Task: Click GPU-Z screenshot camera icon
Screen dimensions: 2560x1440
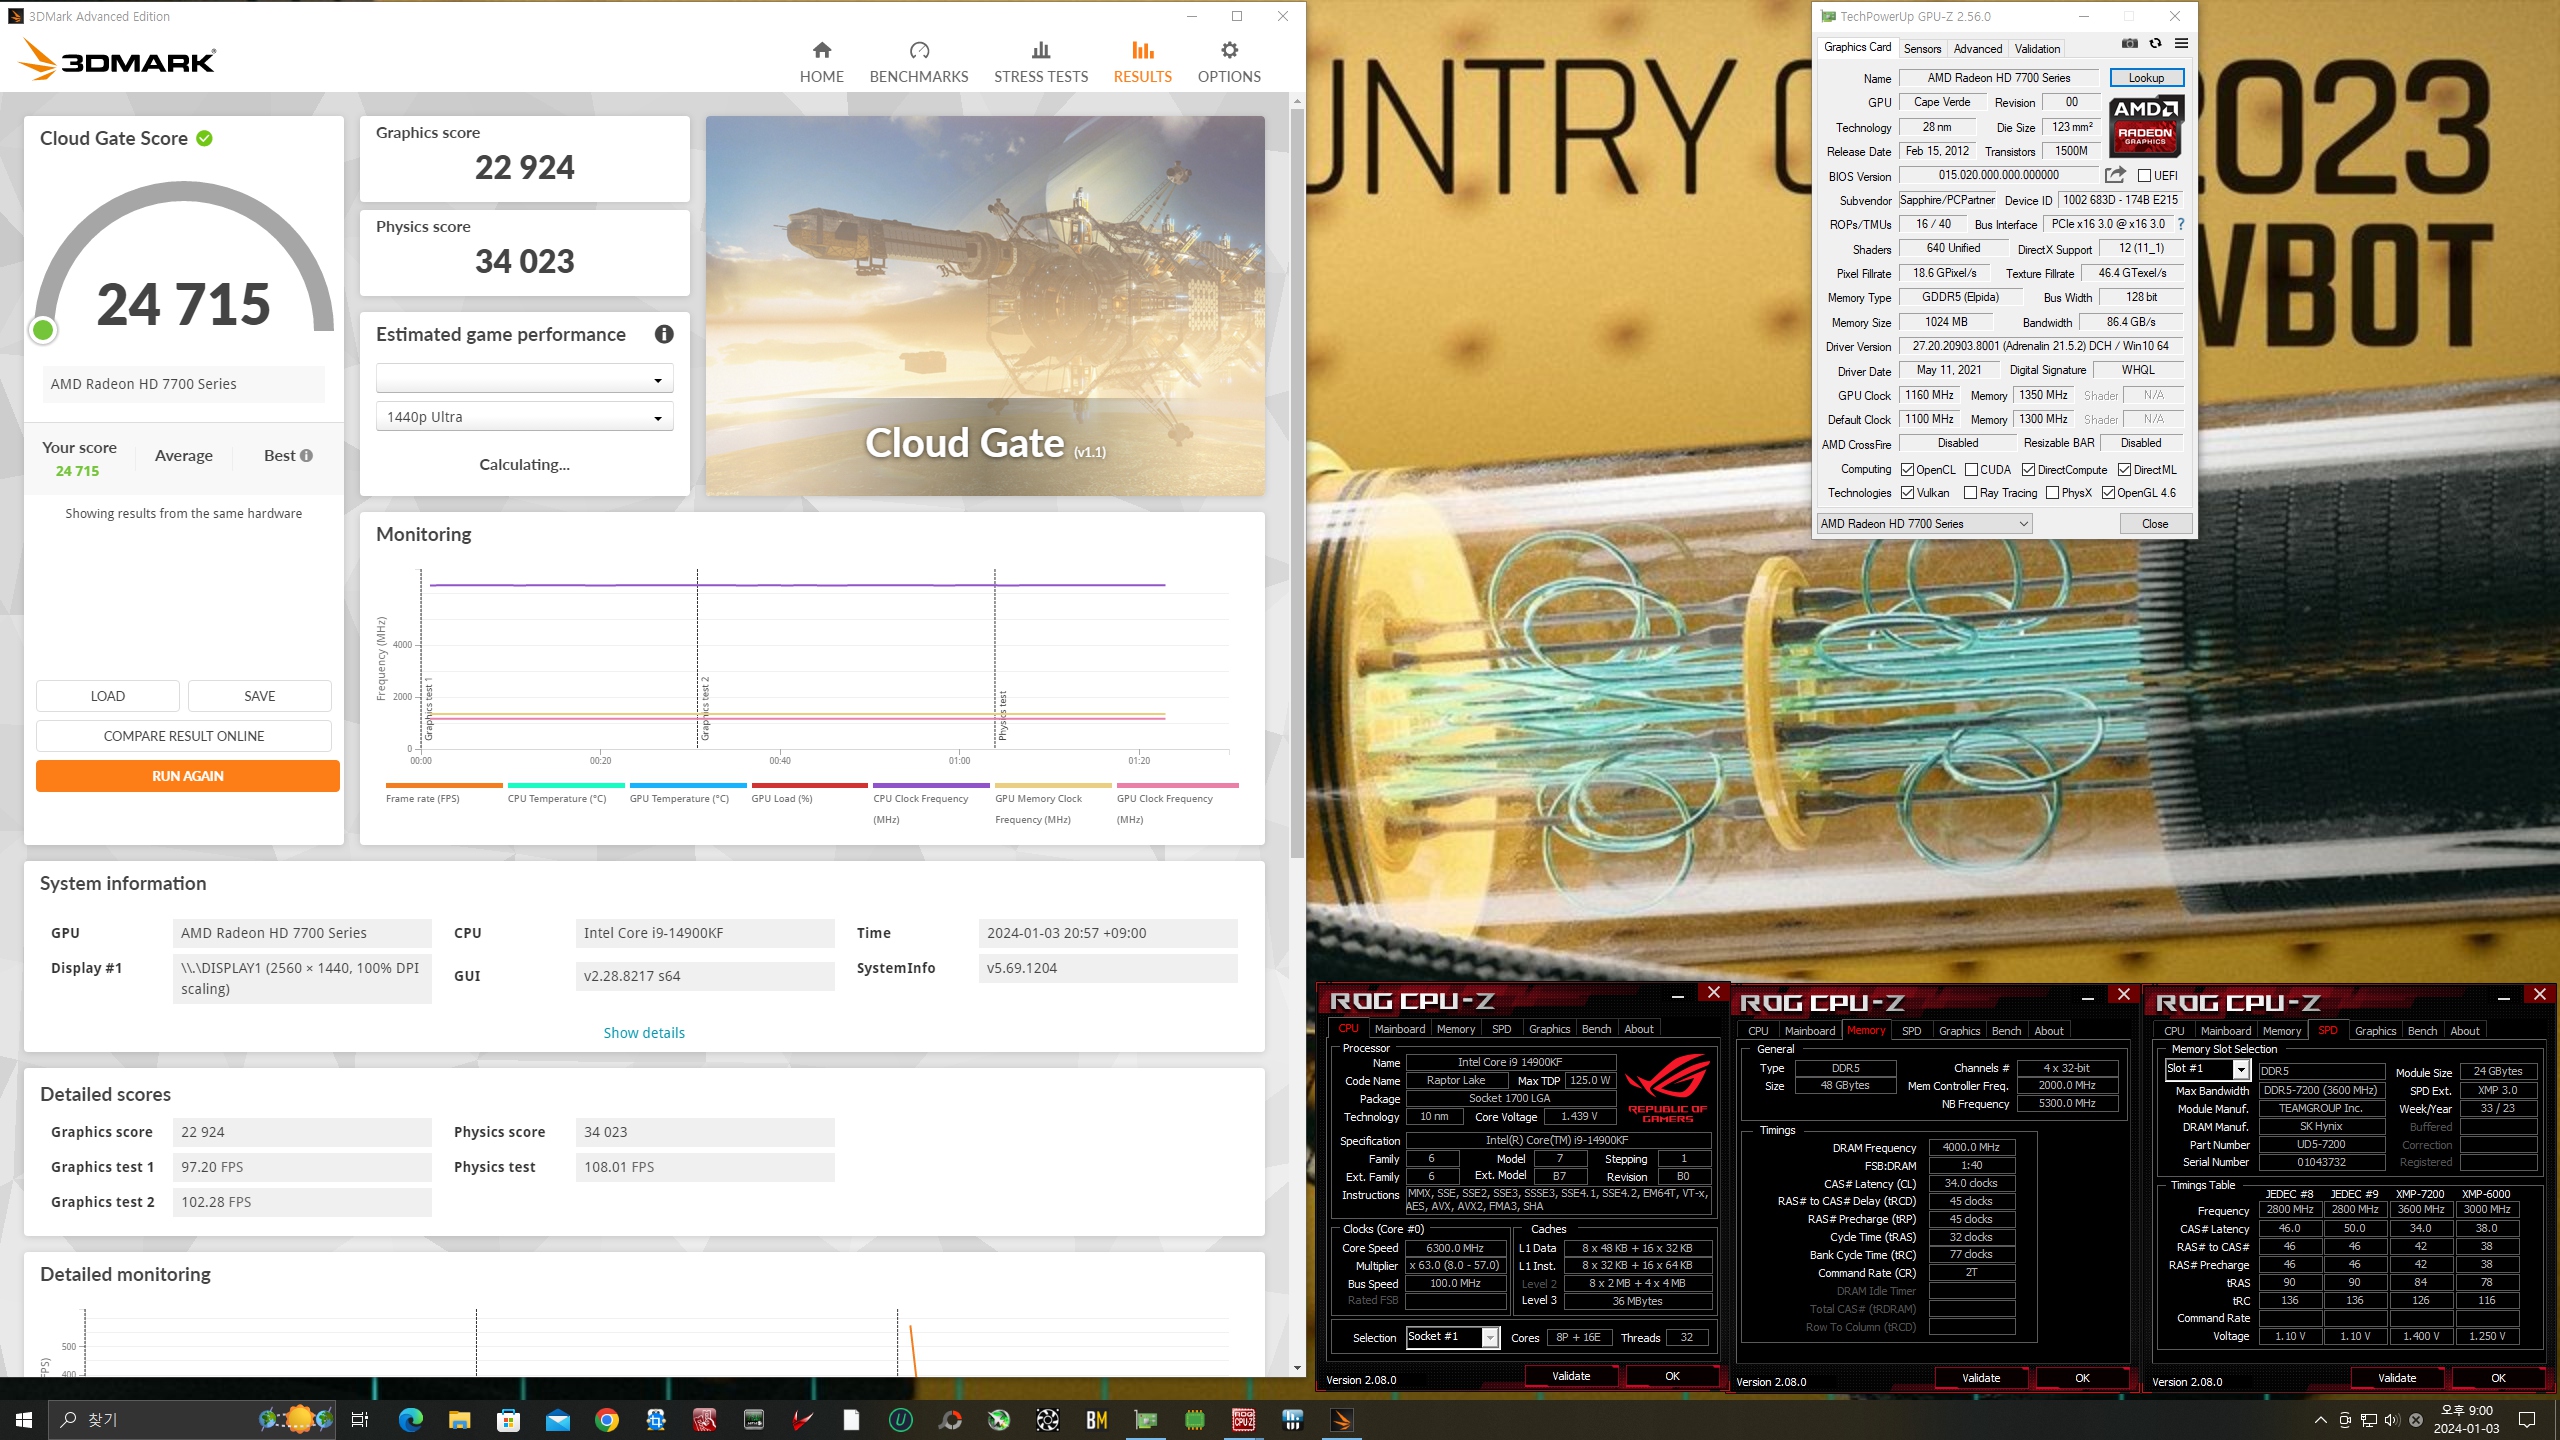Action: click(2130, 44)
